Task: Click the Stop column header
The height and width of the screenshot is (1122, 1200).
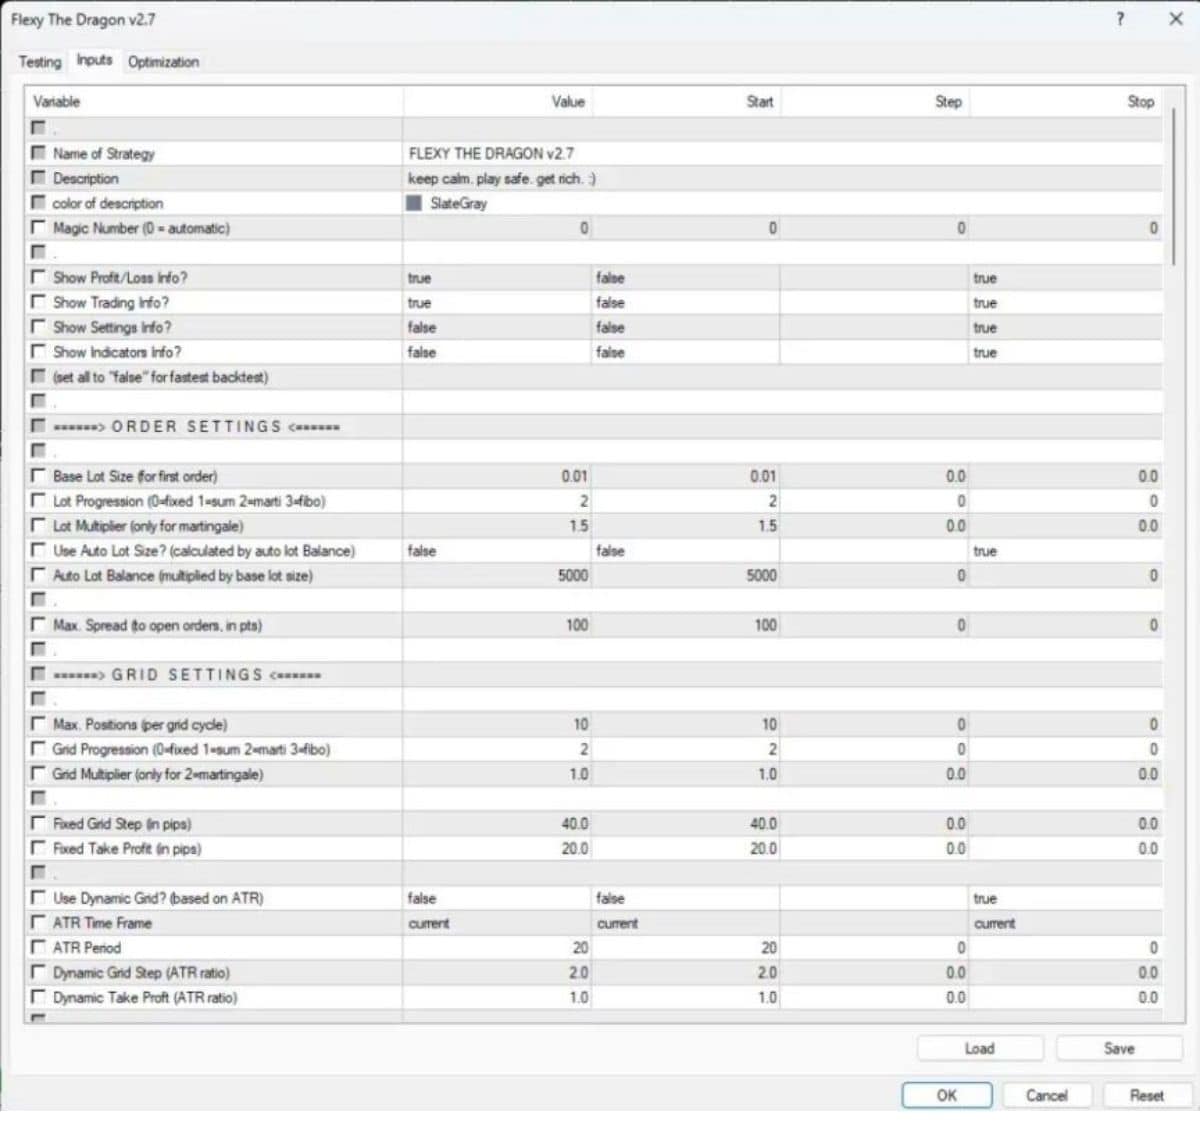Action: click(1065, 101)
